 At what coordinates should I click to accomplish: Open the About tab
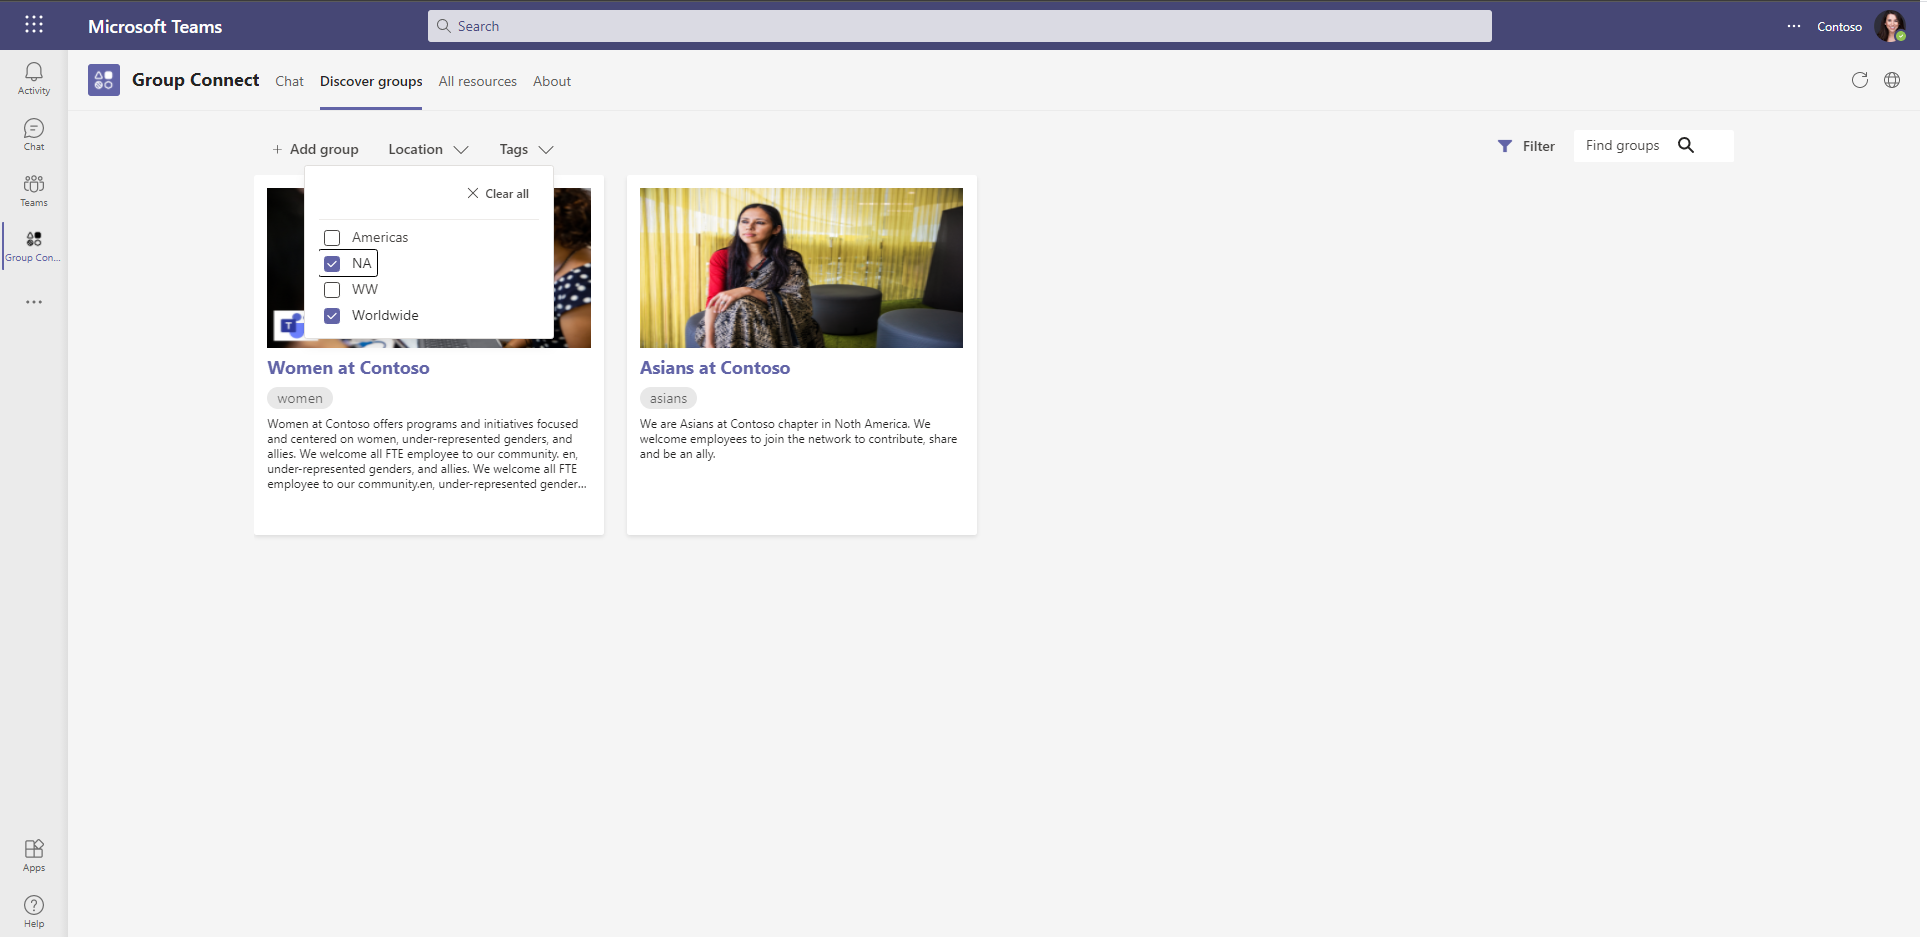[552, 81]
